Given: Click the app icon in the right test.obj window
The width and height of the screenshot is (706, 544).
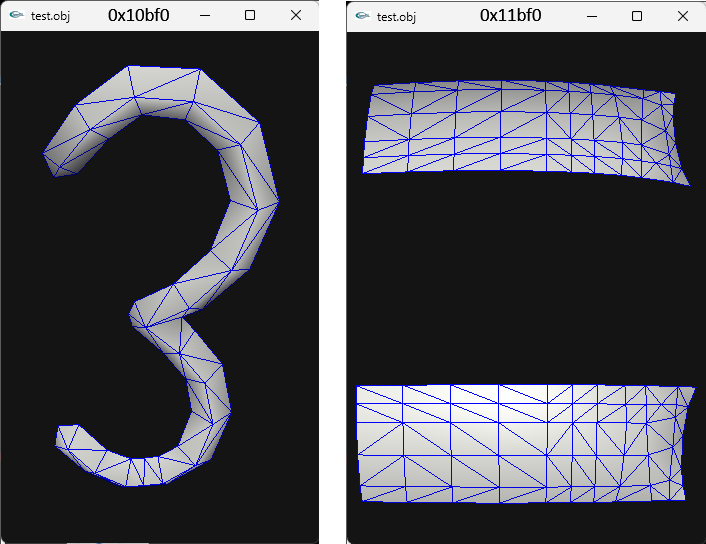Looking at the screenshot, I should coord(362,16).
